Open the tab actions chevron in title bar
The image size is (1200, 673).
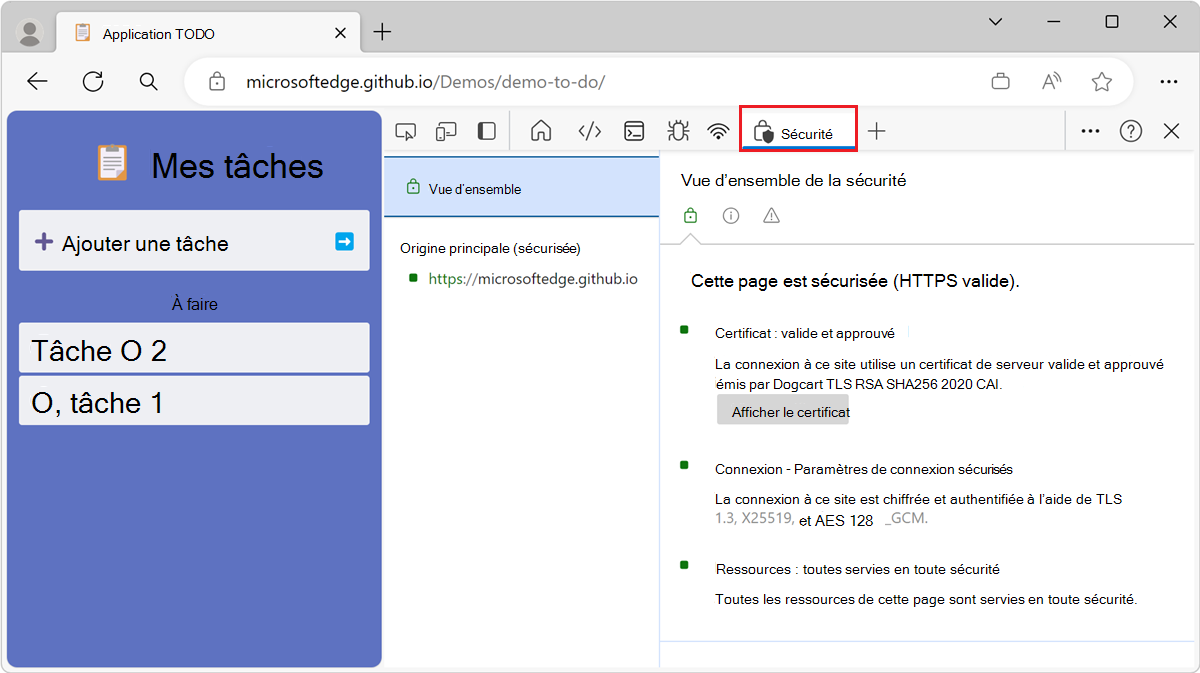995,22
